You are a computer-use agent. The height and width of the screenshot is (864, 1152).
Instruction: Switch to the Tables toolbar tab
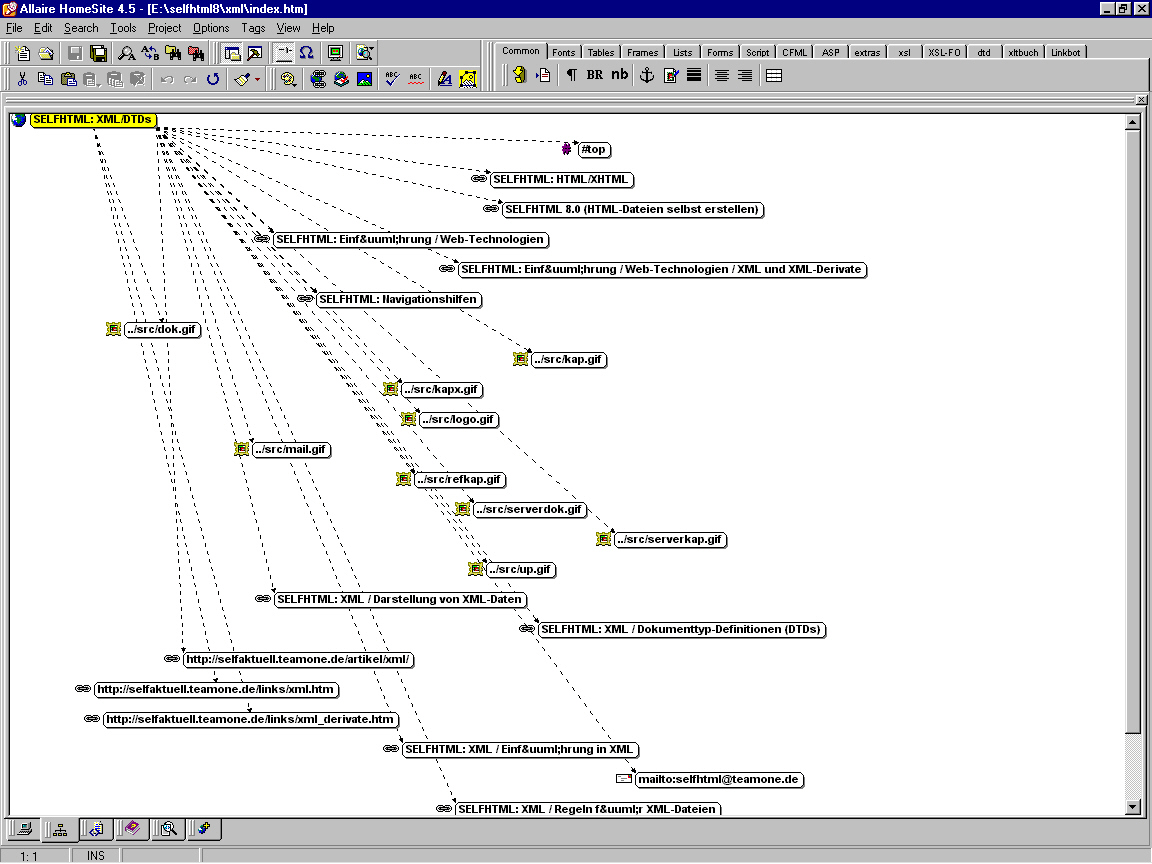pyautogui.click(x=601, y=52)
